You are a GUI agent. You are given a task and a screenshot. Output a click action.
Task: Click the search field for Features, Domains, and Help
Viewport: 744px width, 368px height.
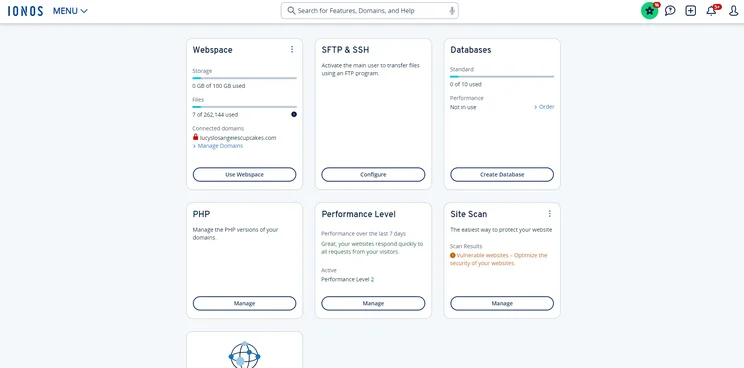[x=370, y=10]
